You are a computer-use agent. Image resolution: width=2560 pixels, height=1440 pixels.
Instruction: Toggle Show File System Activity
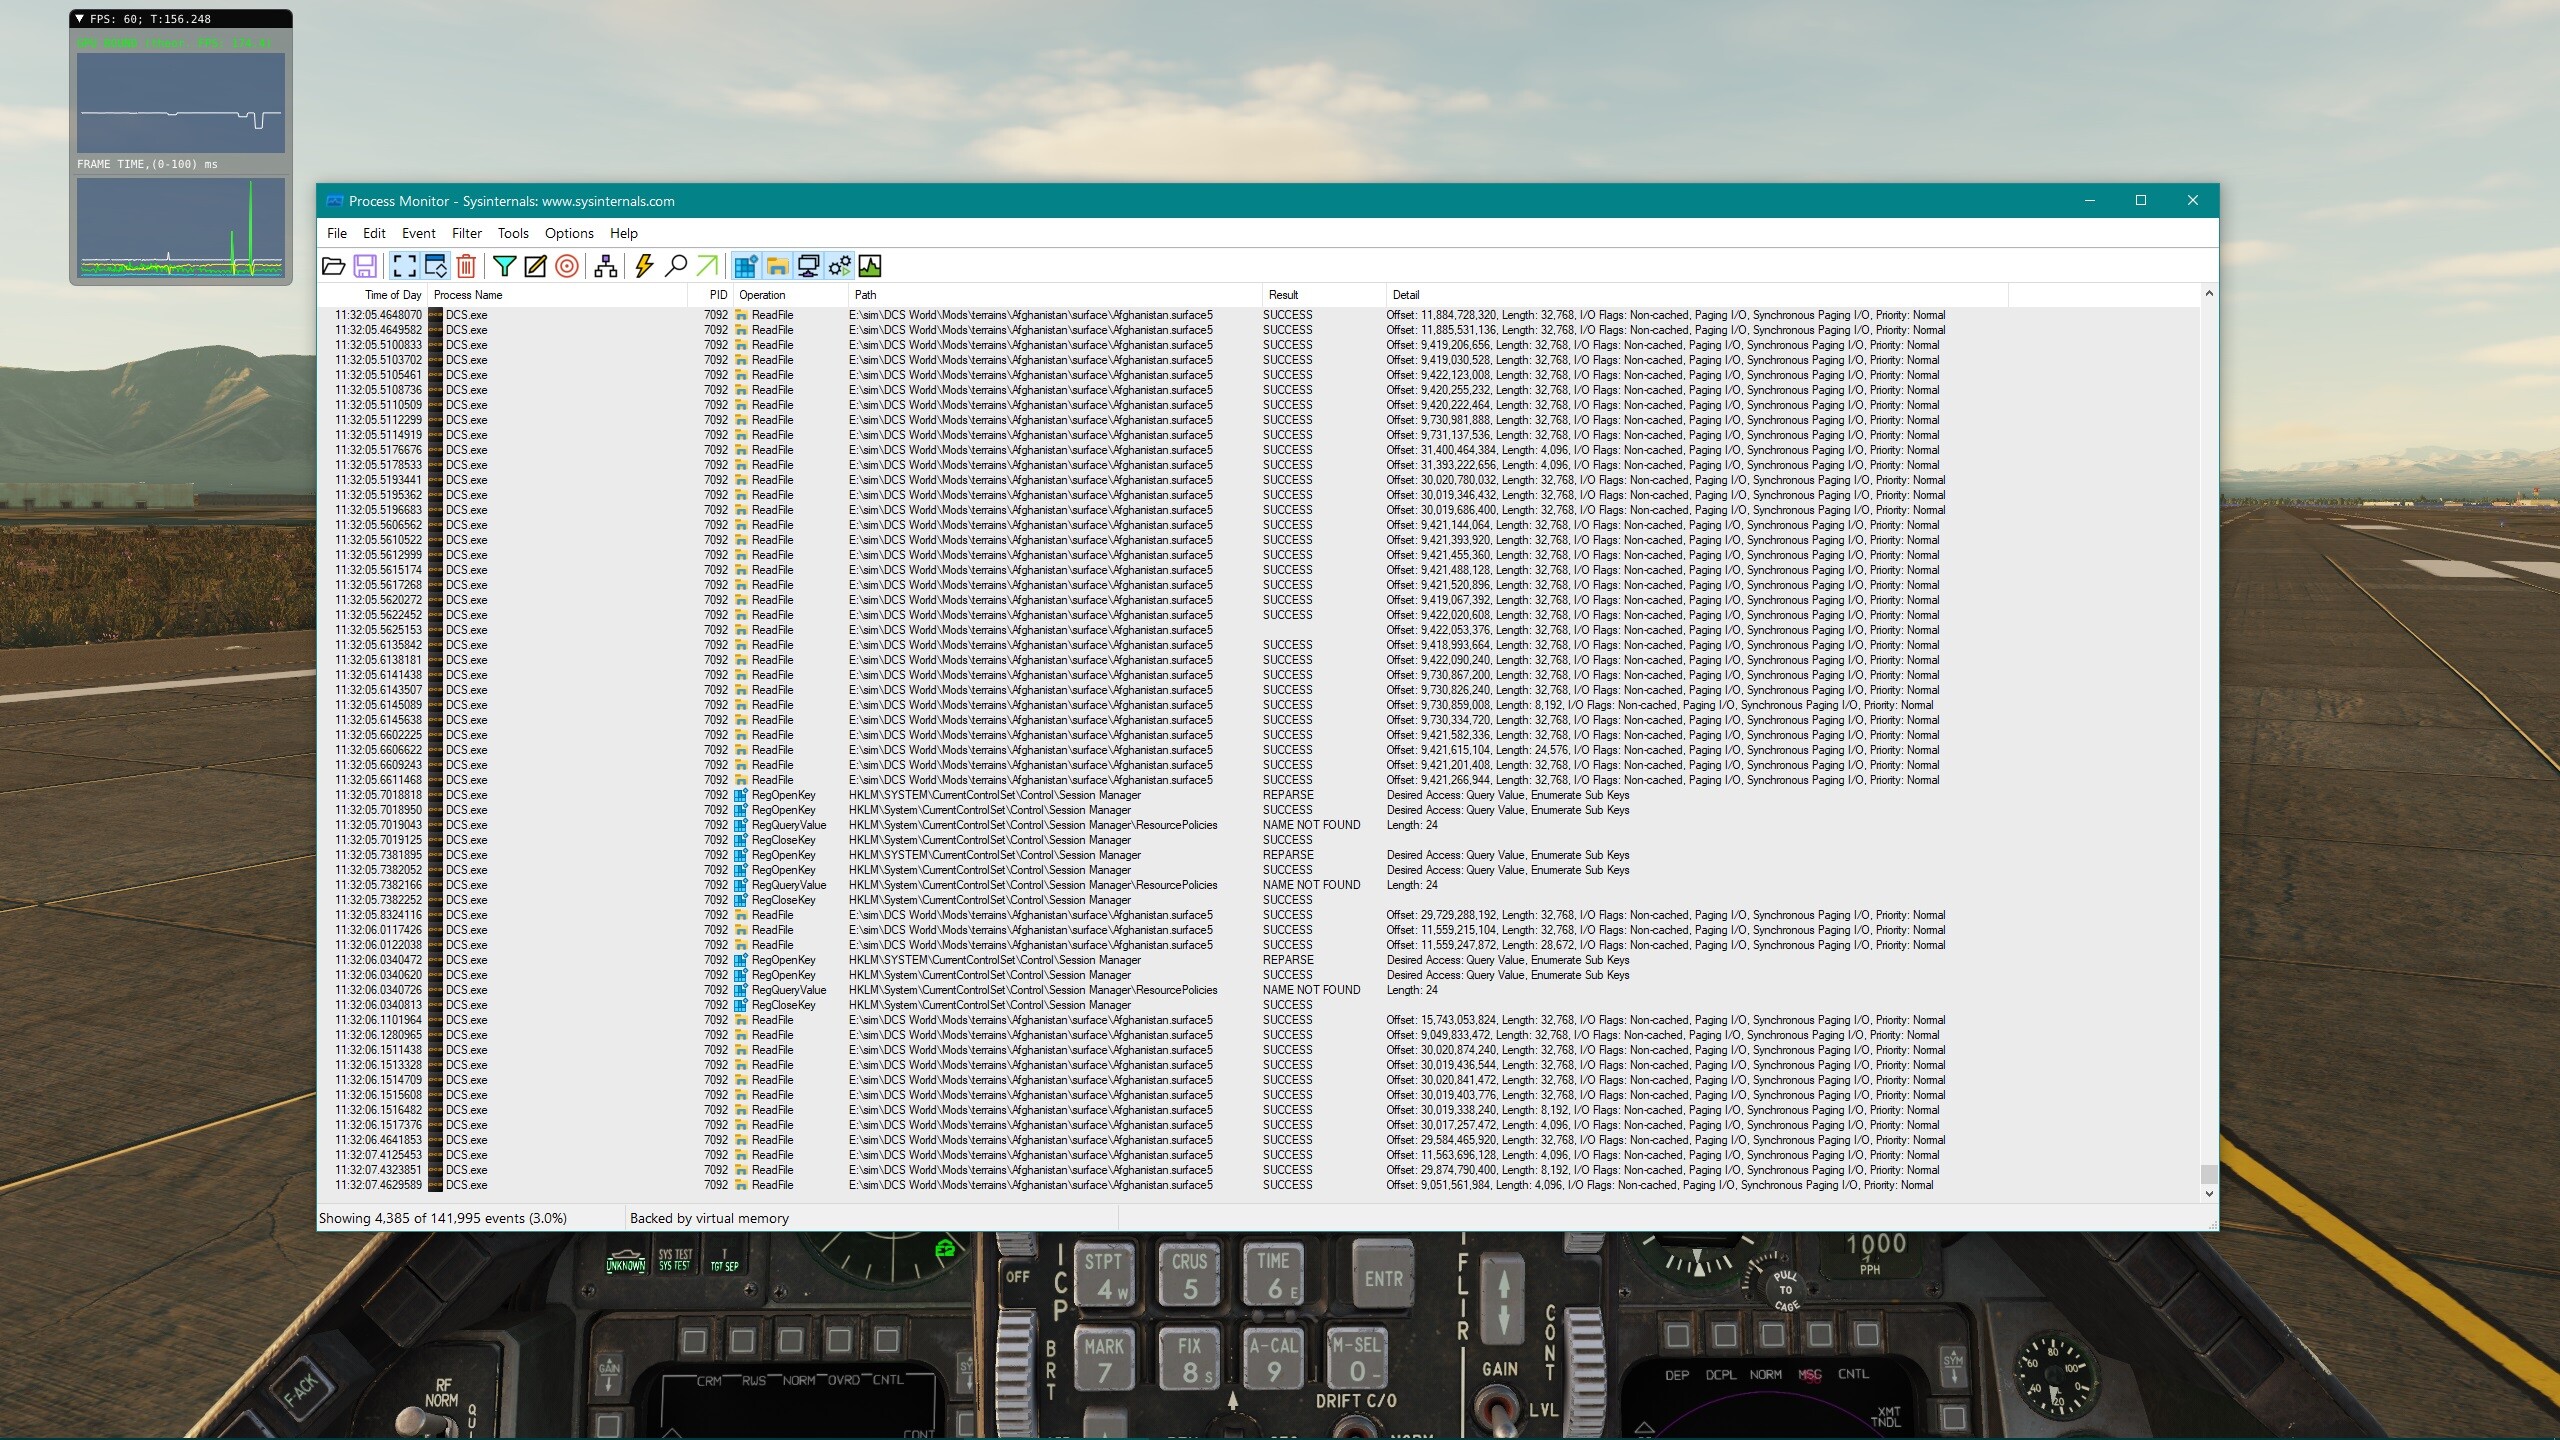pos(777,266)
